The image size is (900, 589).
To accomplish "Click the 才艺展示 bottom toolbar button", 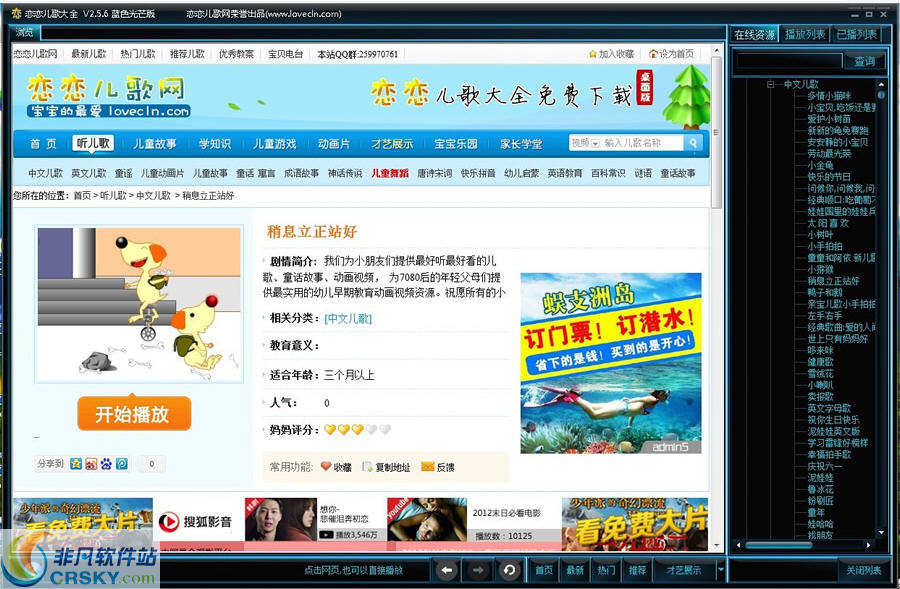I will pos(683,570).
